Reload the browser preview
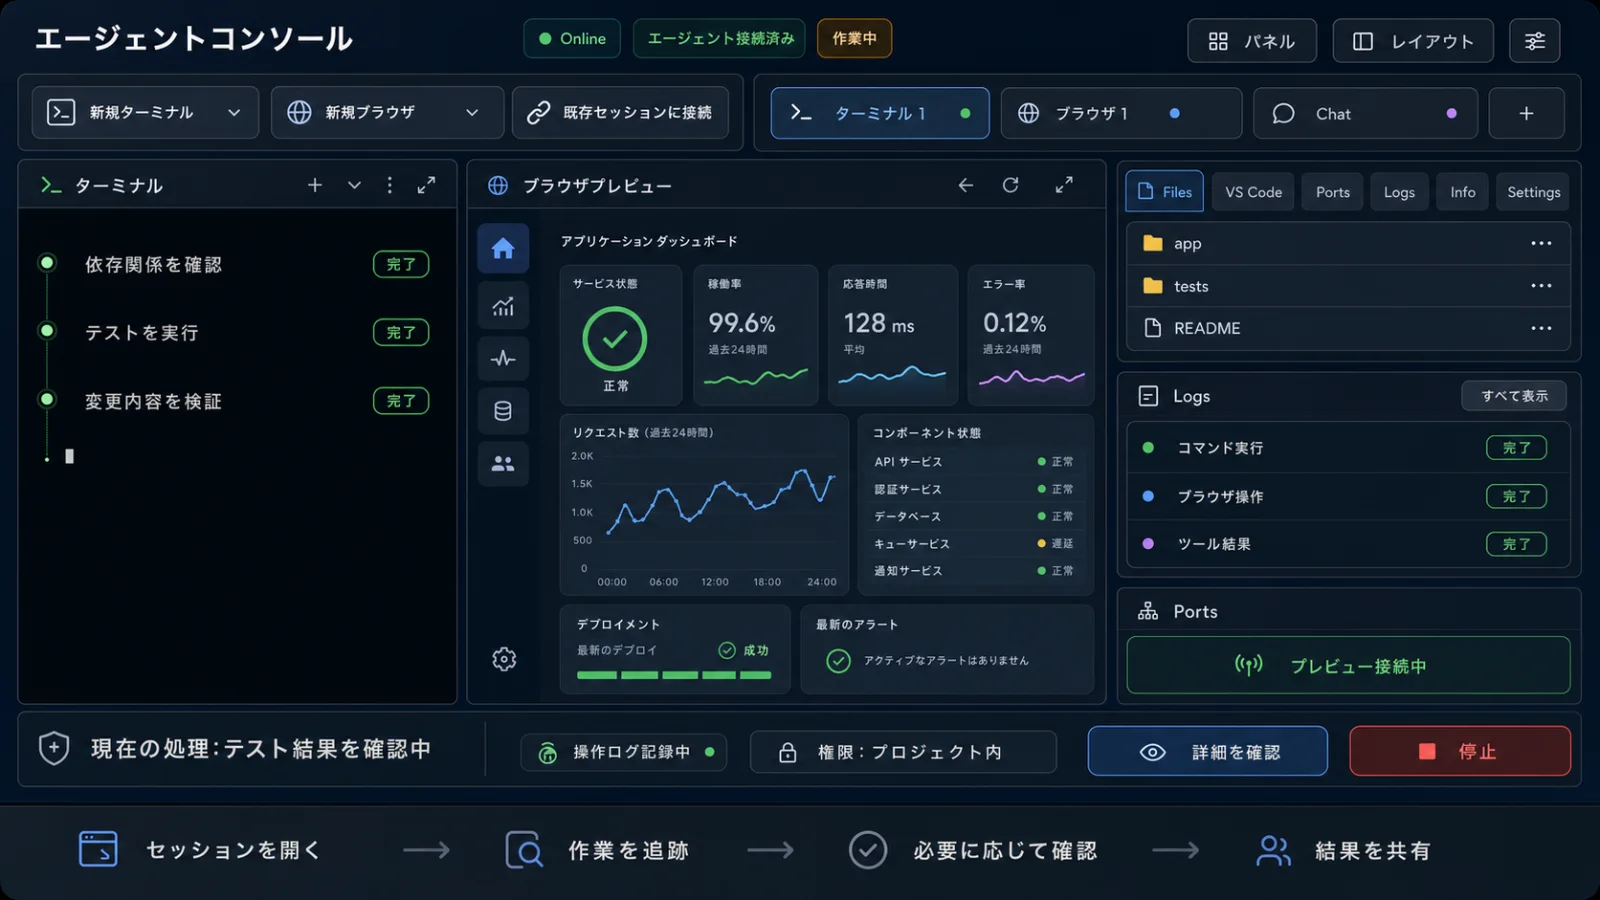 tap(1011, 185)
